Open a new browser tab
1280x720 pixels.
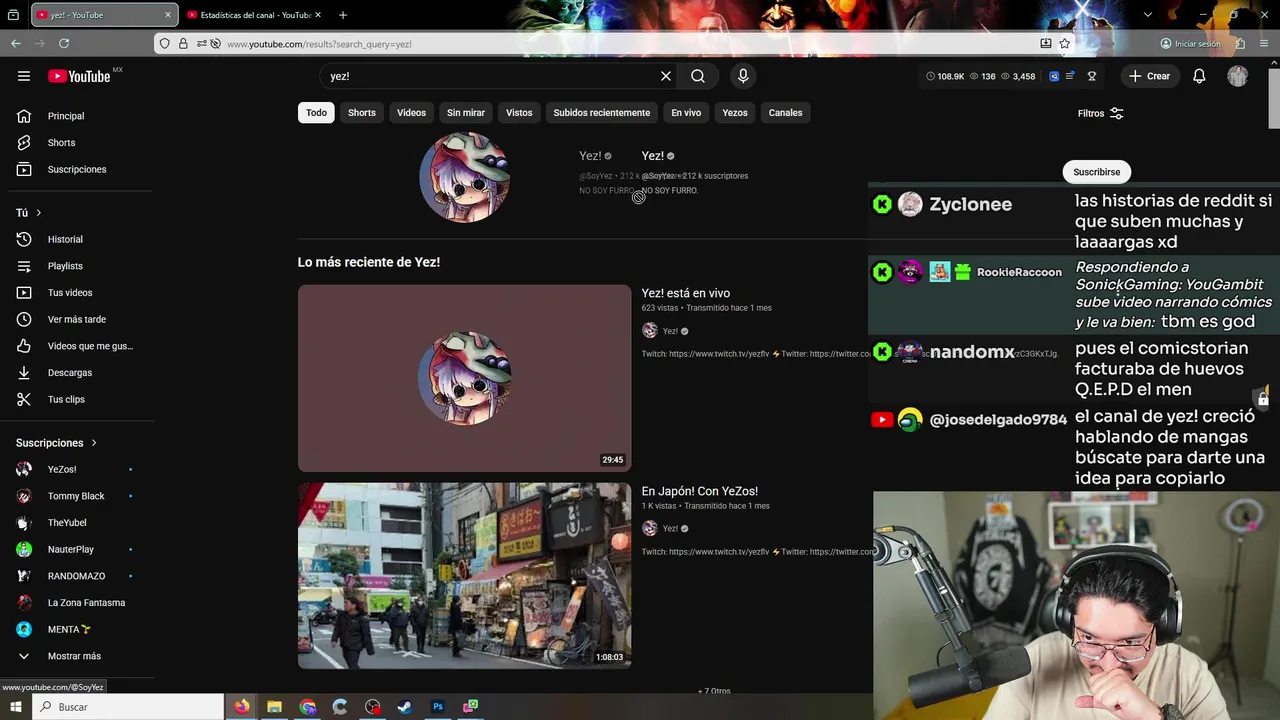[343, 15]
